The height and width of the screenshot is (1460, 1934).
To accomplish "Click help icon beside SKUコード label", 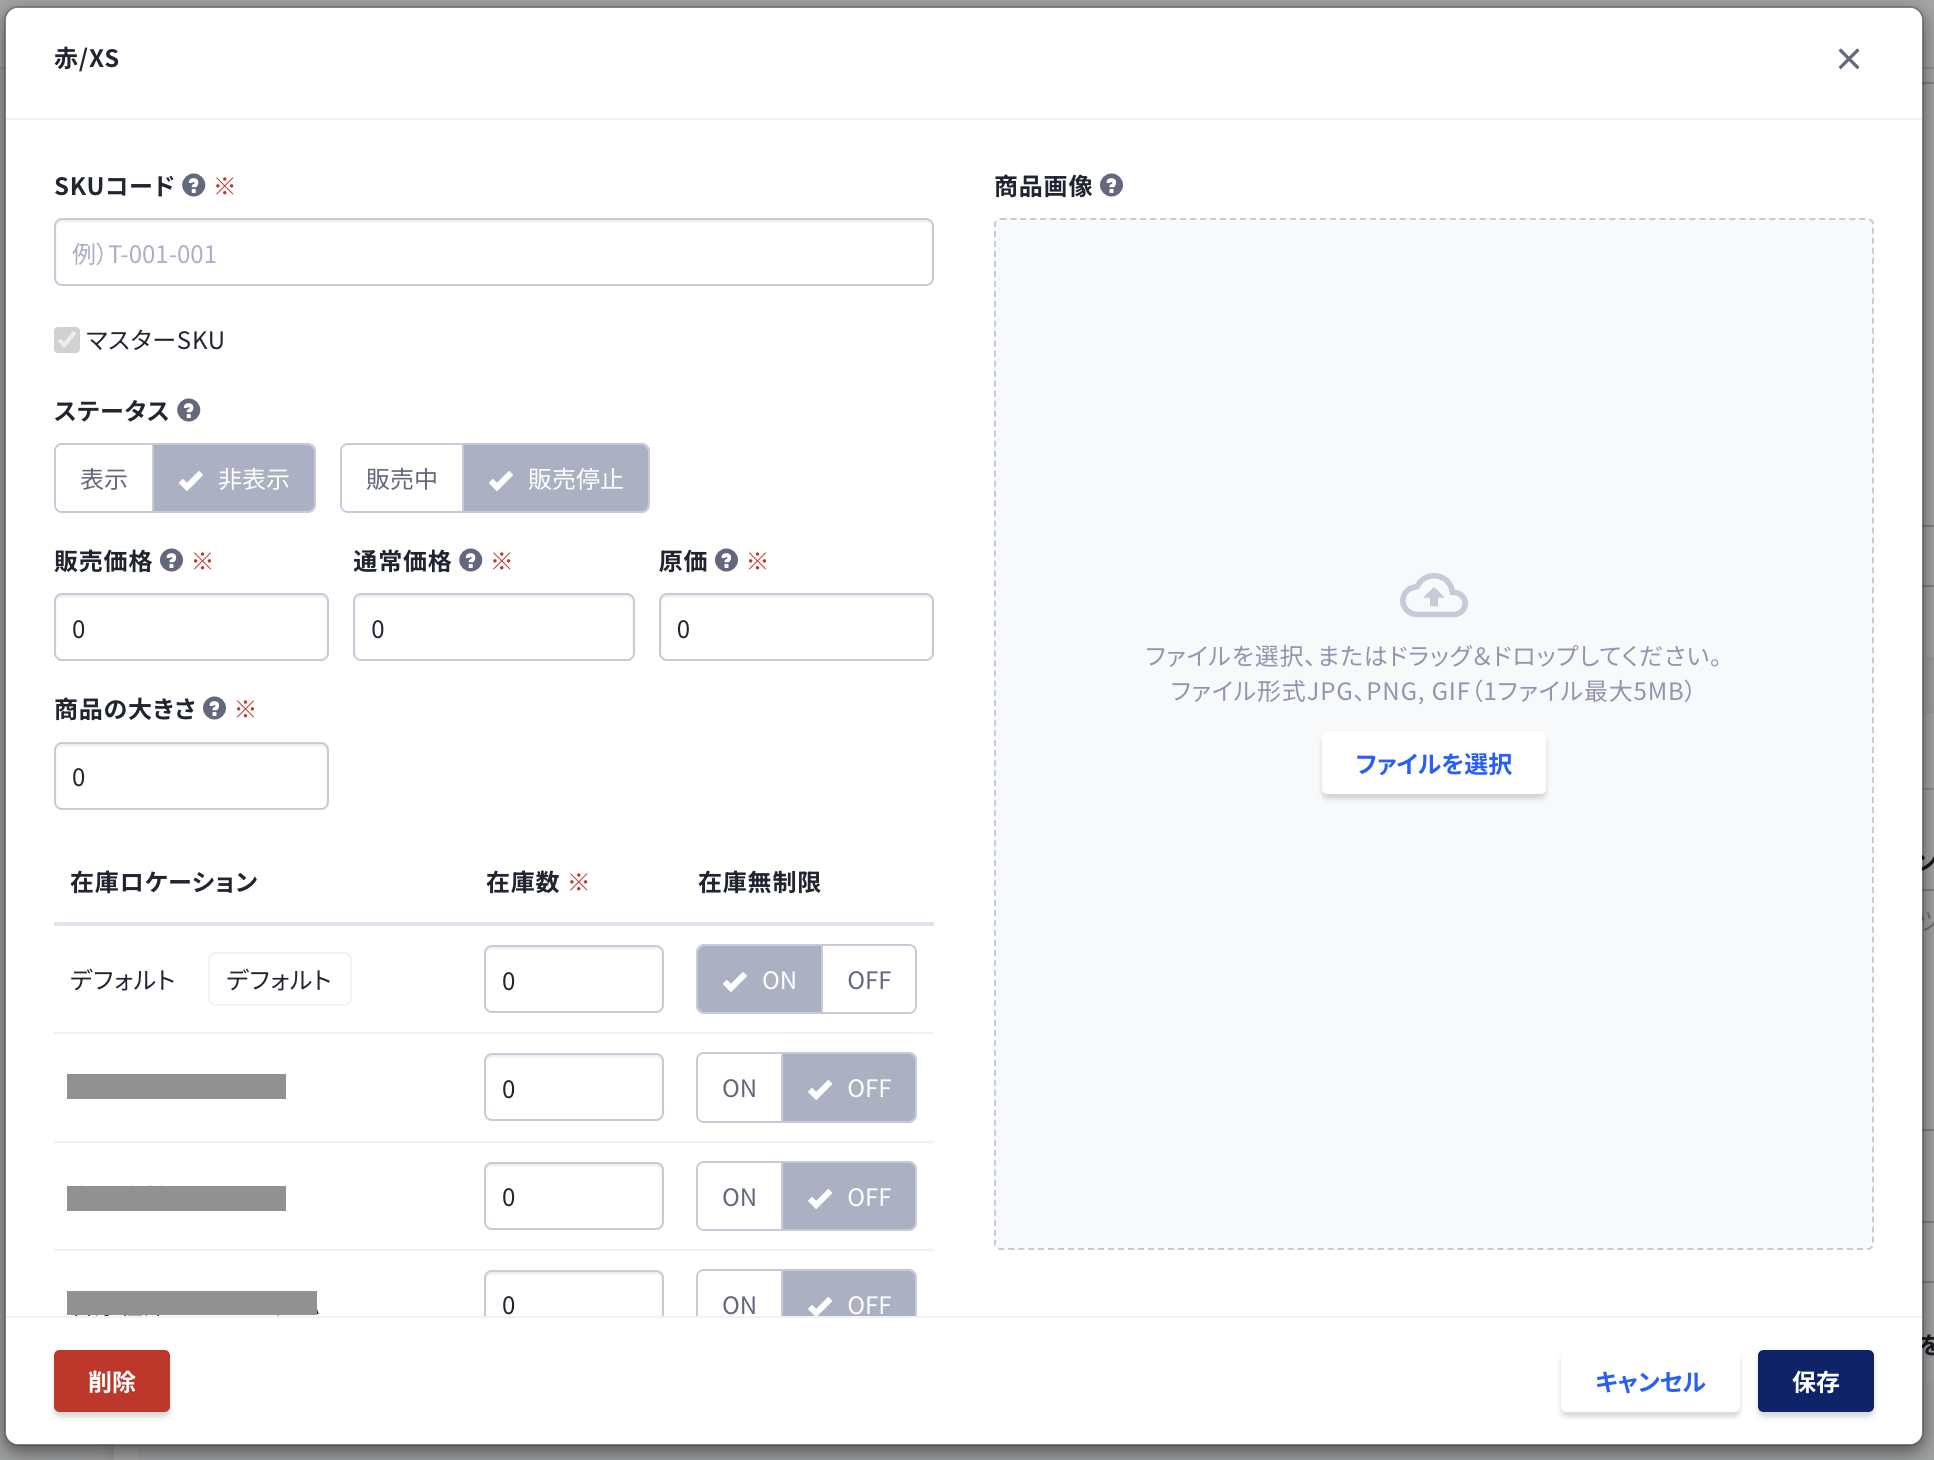I will [x=194, y=185].
